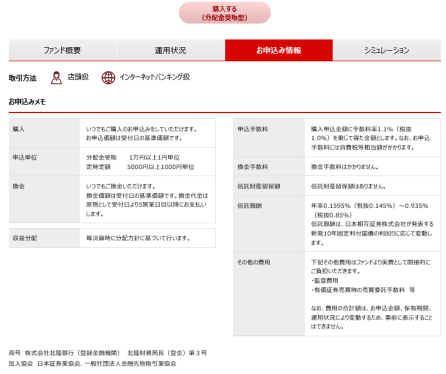446x374 pixels.
Task: Click the インターネットバンキング扱 label
Action: (155, 77)
